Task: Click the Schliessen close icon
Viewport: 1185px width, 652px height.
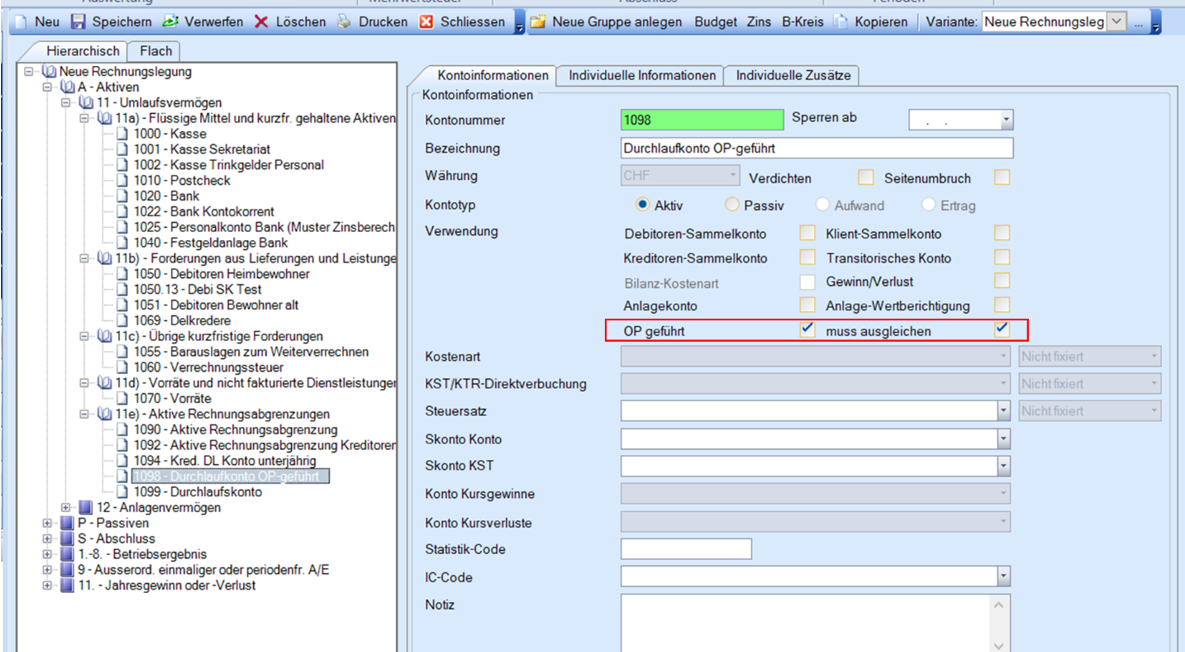Action: click(424, 21)
